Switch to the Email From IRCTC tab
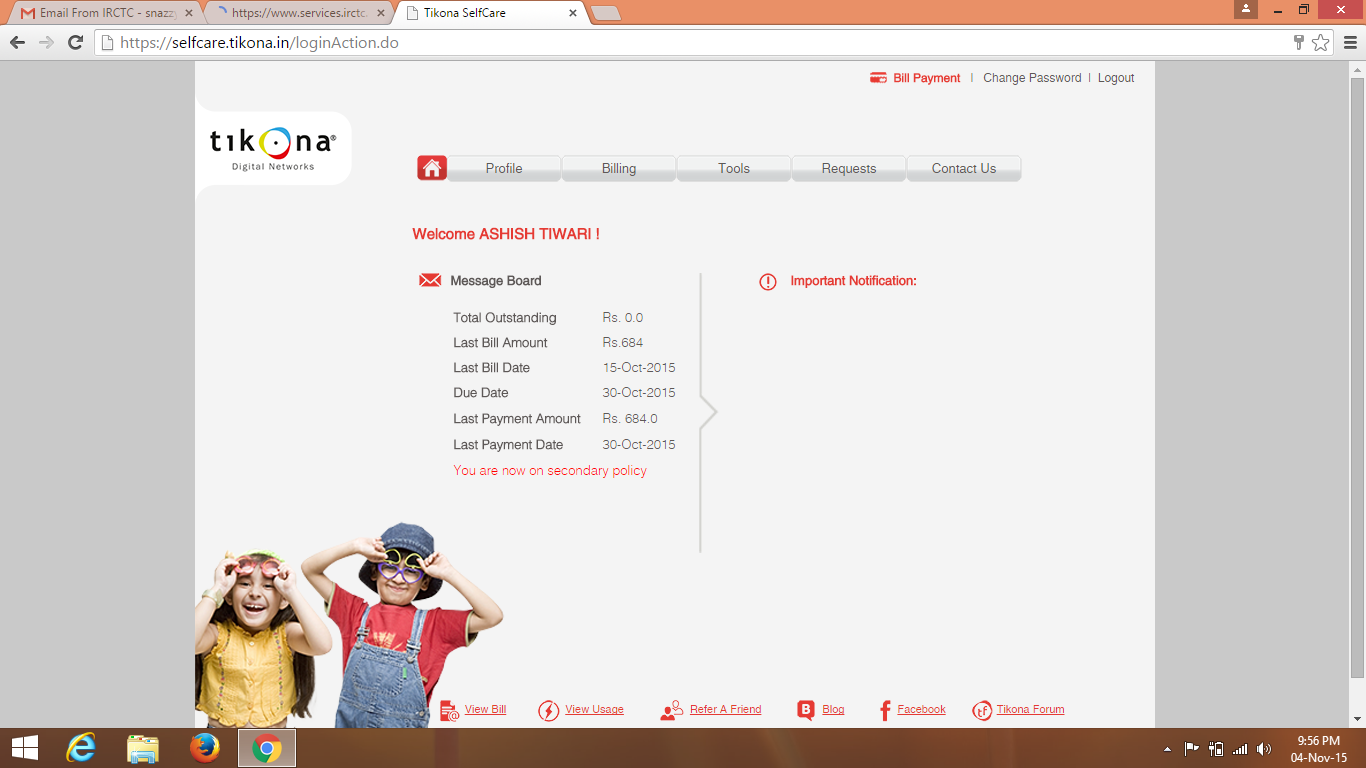 tap(100, 13)
